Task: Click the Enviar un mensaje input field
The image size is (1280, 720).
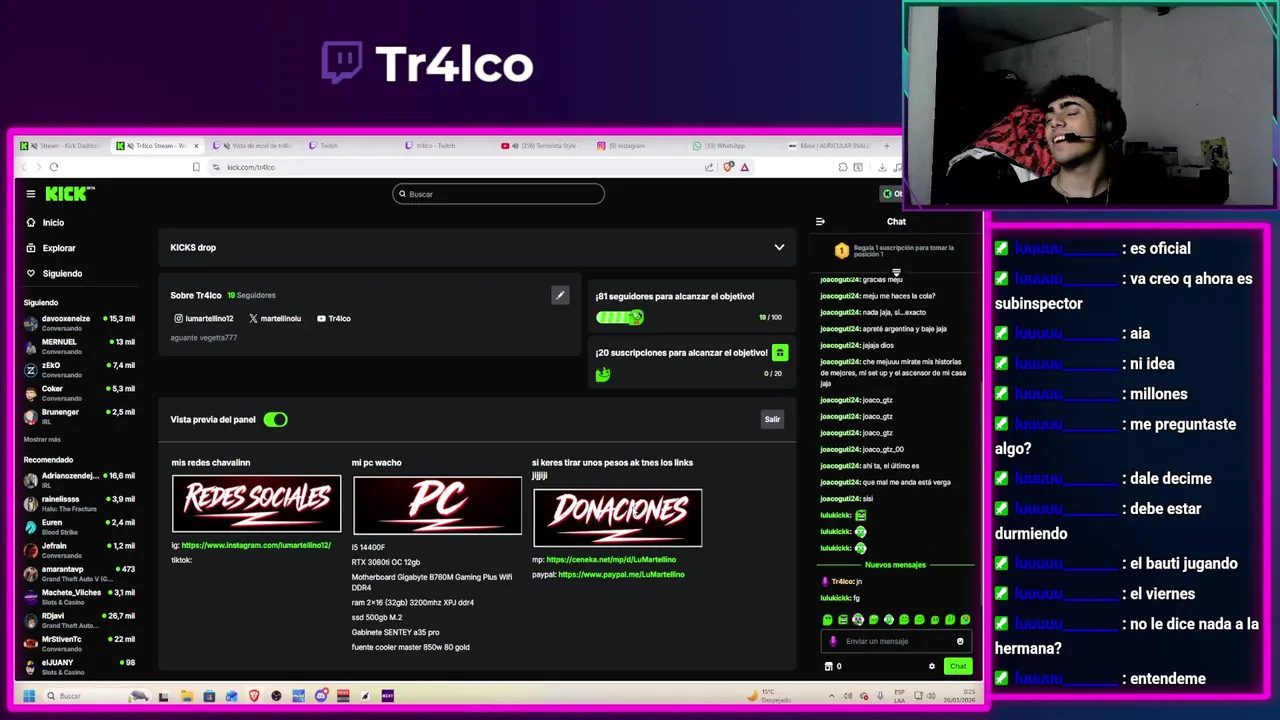Action: click(895, 641)
